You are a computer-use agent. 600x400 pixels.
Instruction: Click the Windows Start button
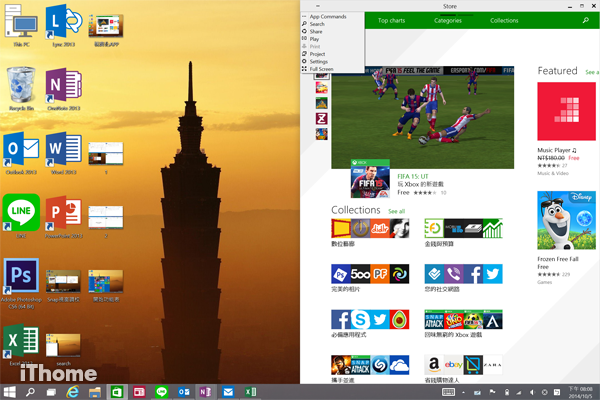tap(9, 392)
